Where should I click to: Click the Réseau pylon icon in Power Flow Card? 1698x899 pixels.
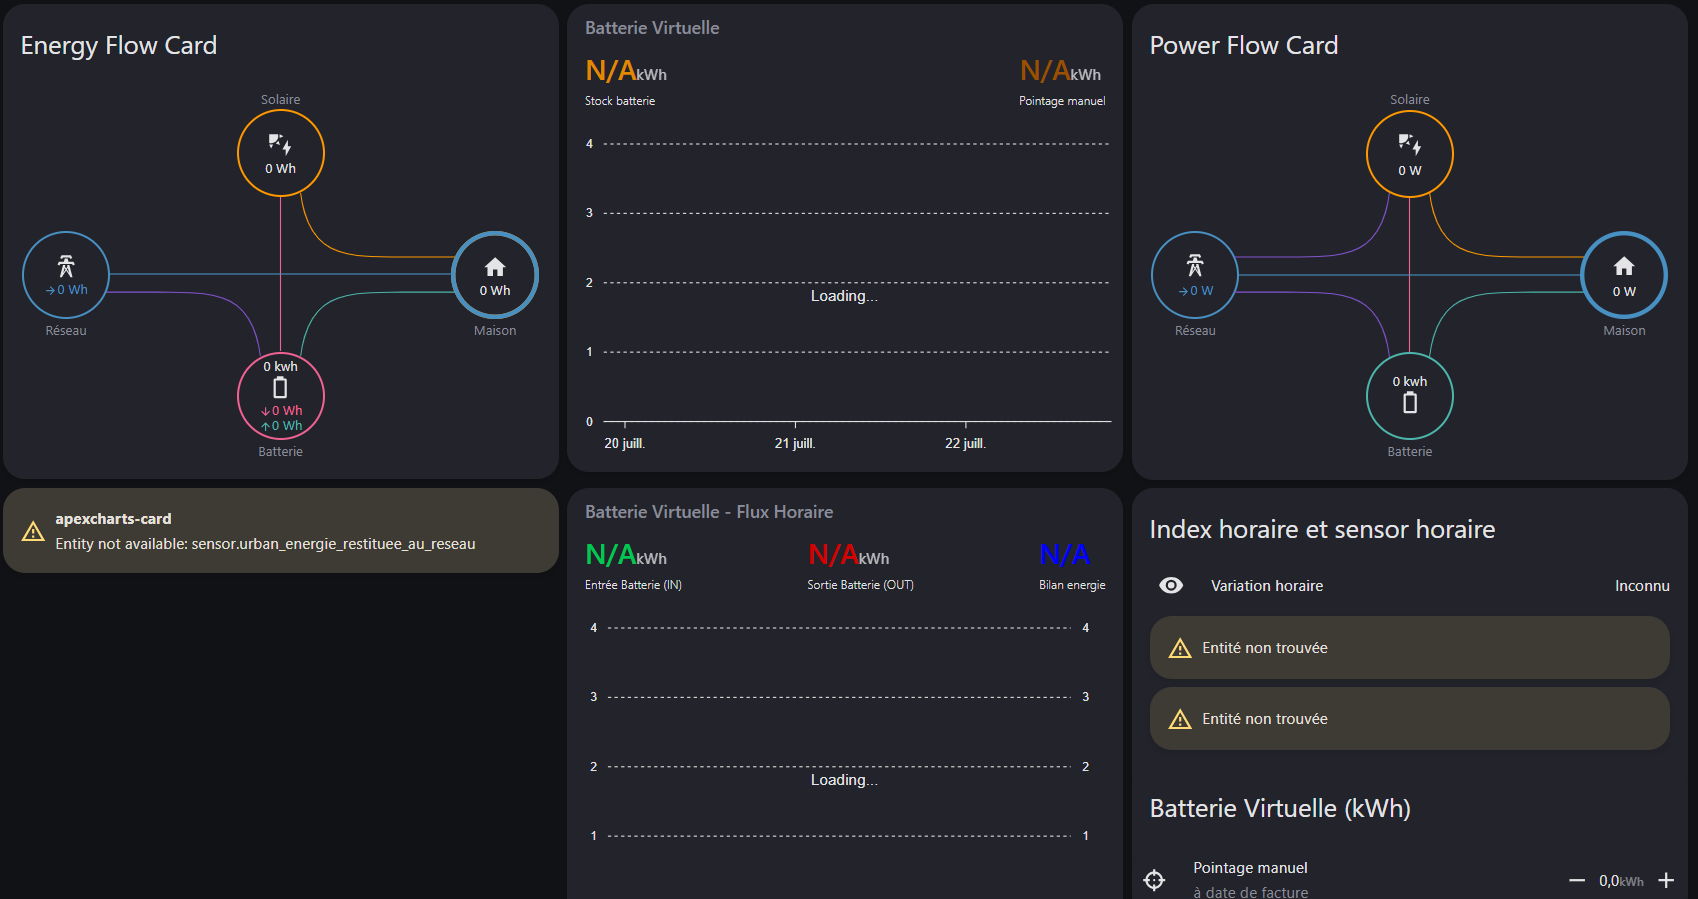click(x=1195, y=266)
